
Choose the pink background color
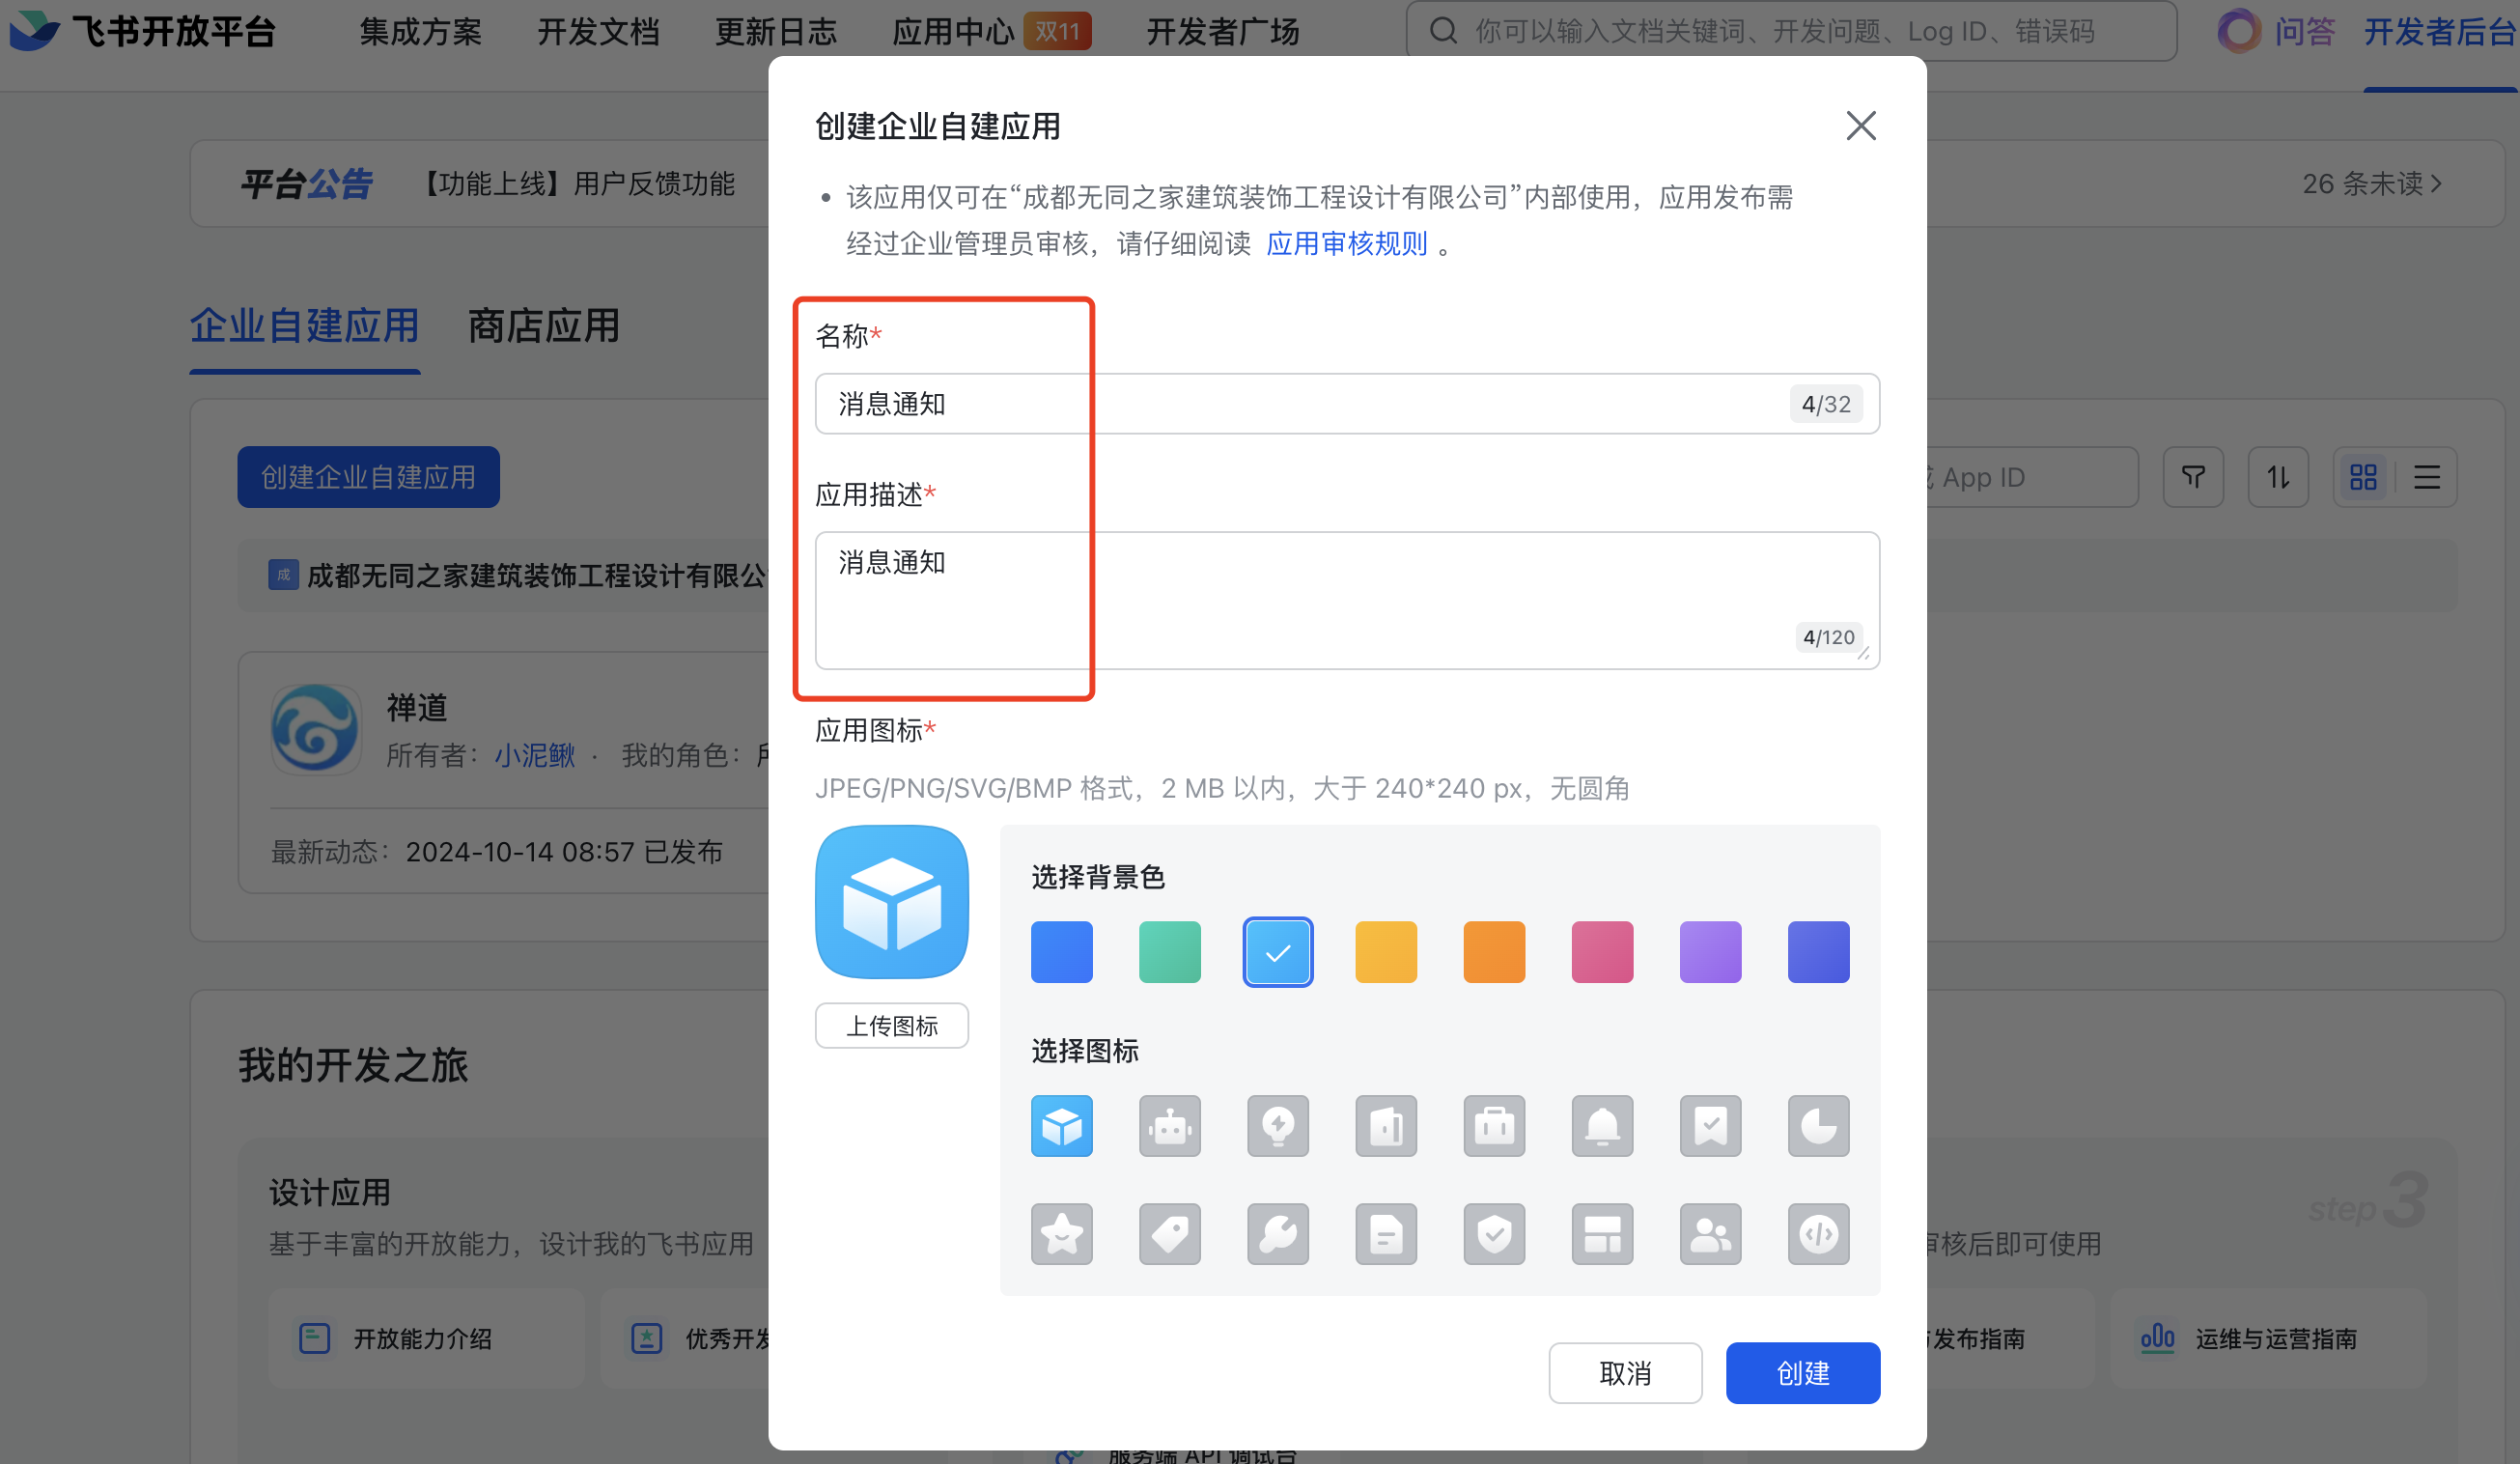[x=1602, y=952]
